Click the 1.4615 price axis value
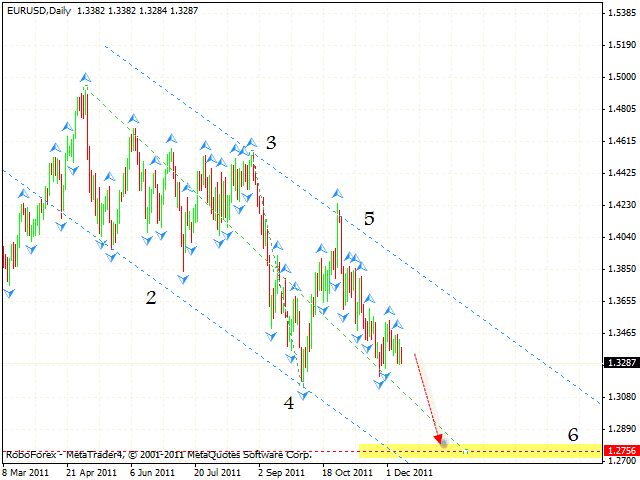The height and width of the screenshot is (480, 640). tap(622, 141)
